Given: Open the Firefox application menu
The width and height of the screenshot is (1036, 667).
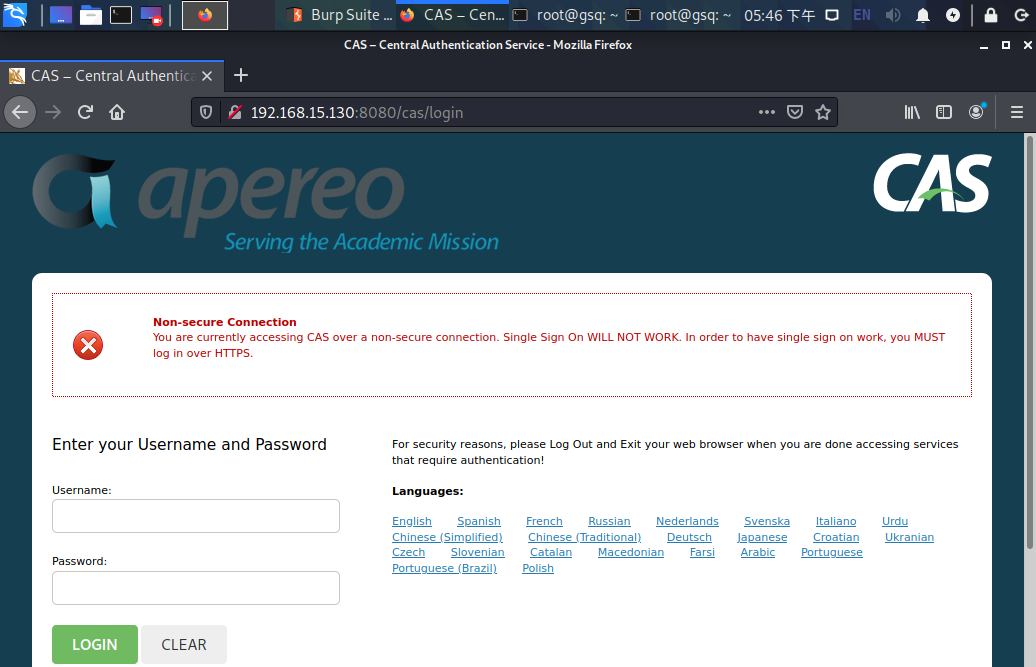Looking at the screenshot, I should point(1017,112).
